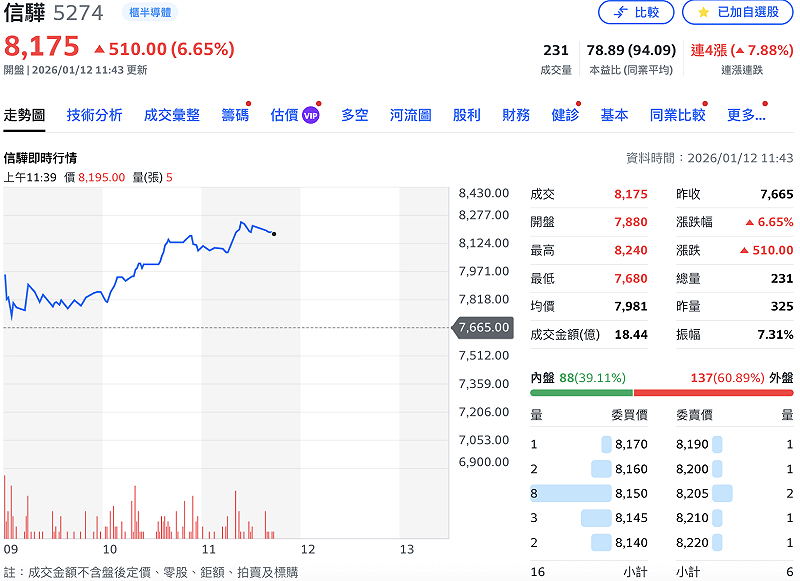Click the 櫃半導體 industry badge
The width and height of the screenshot is (800, 581).
coord(150,14)
